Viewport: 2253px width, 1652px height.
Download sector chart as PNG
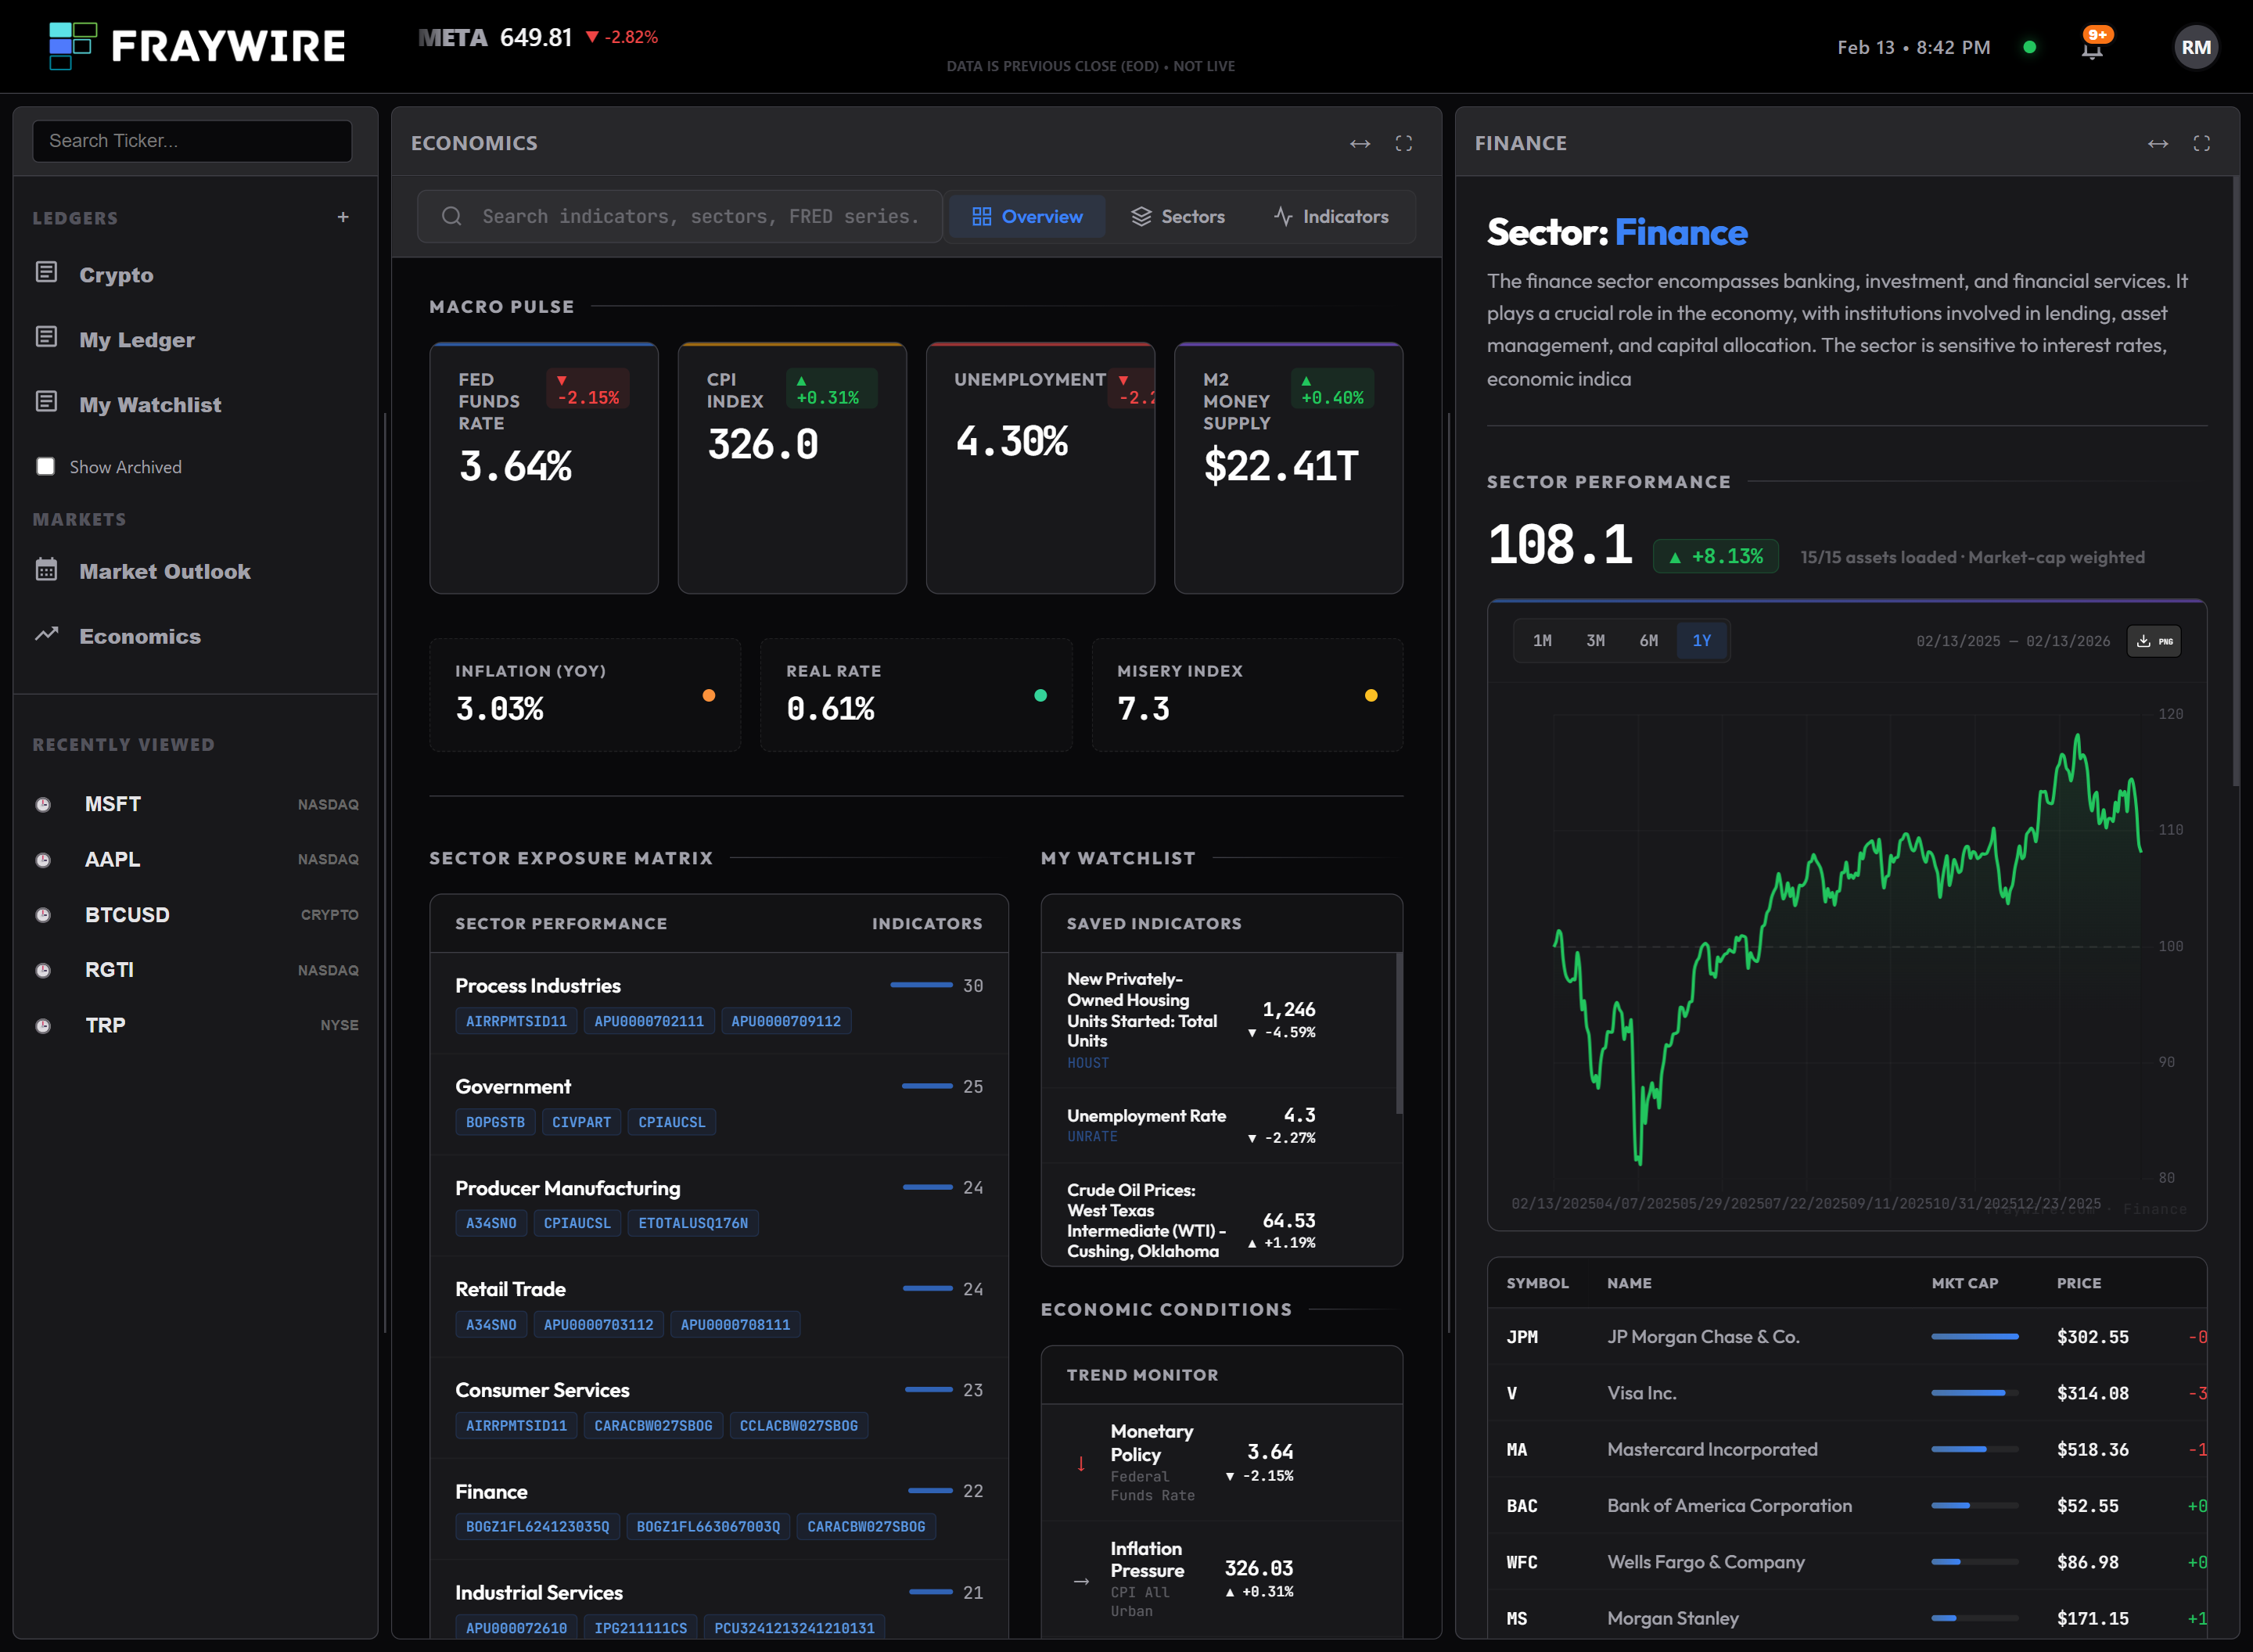click(x=2154, y=641)
